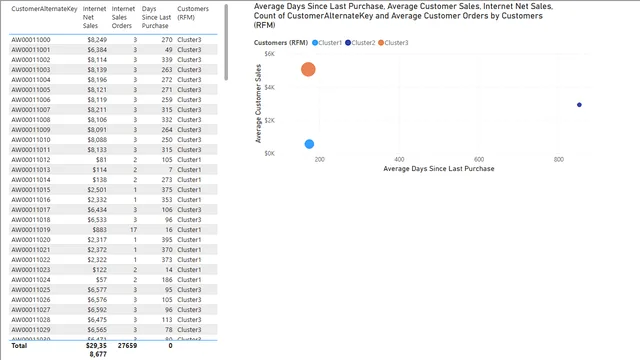
Task: Sort by Internet Net Sales column header
Action: pos(94,17)
